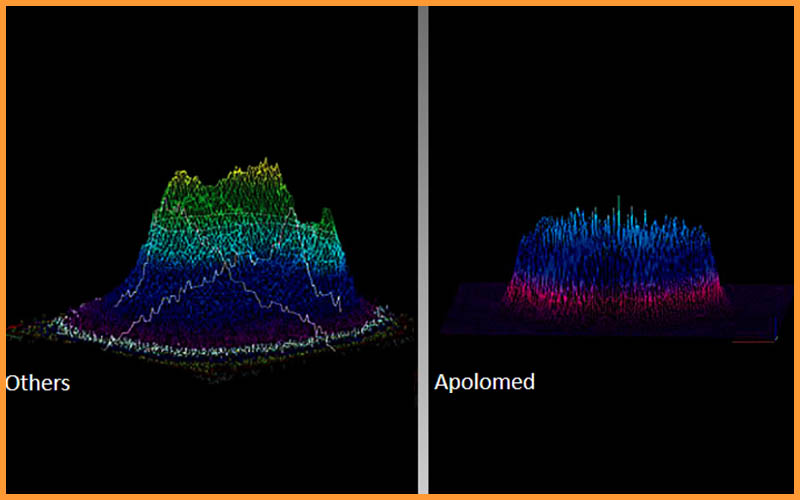Click the empty black area above Apolomed profile
The image size is (800, 500).
pos(610,100)
